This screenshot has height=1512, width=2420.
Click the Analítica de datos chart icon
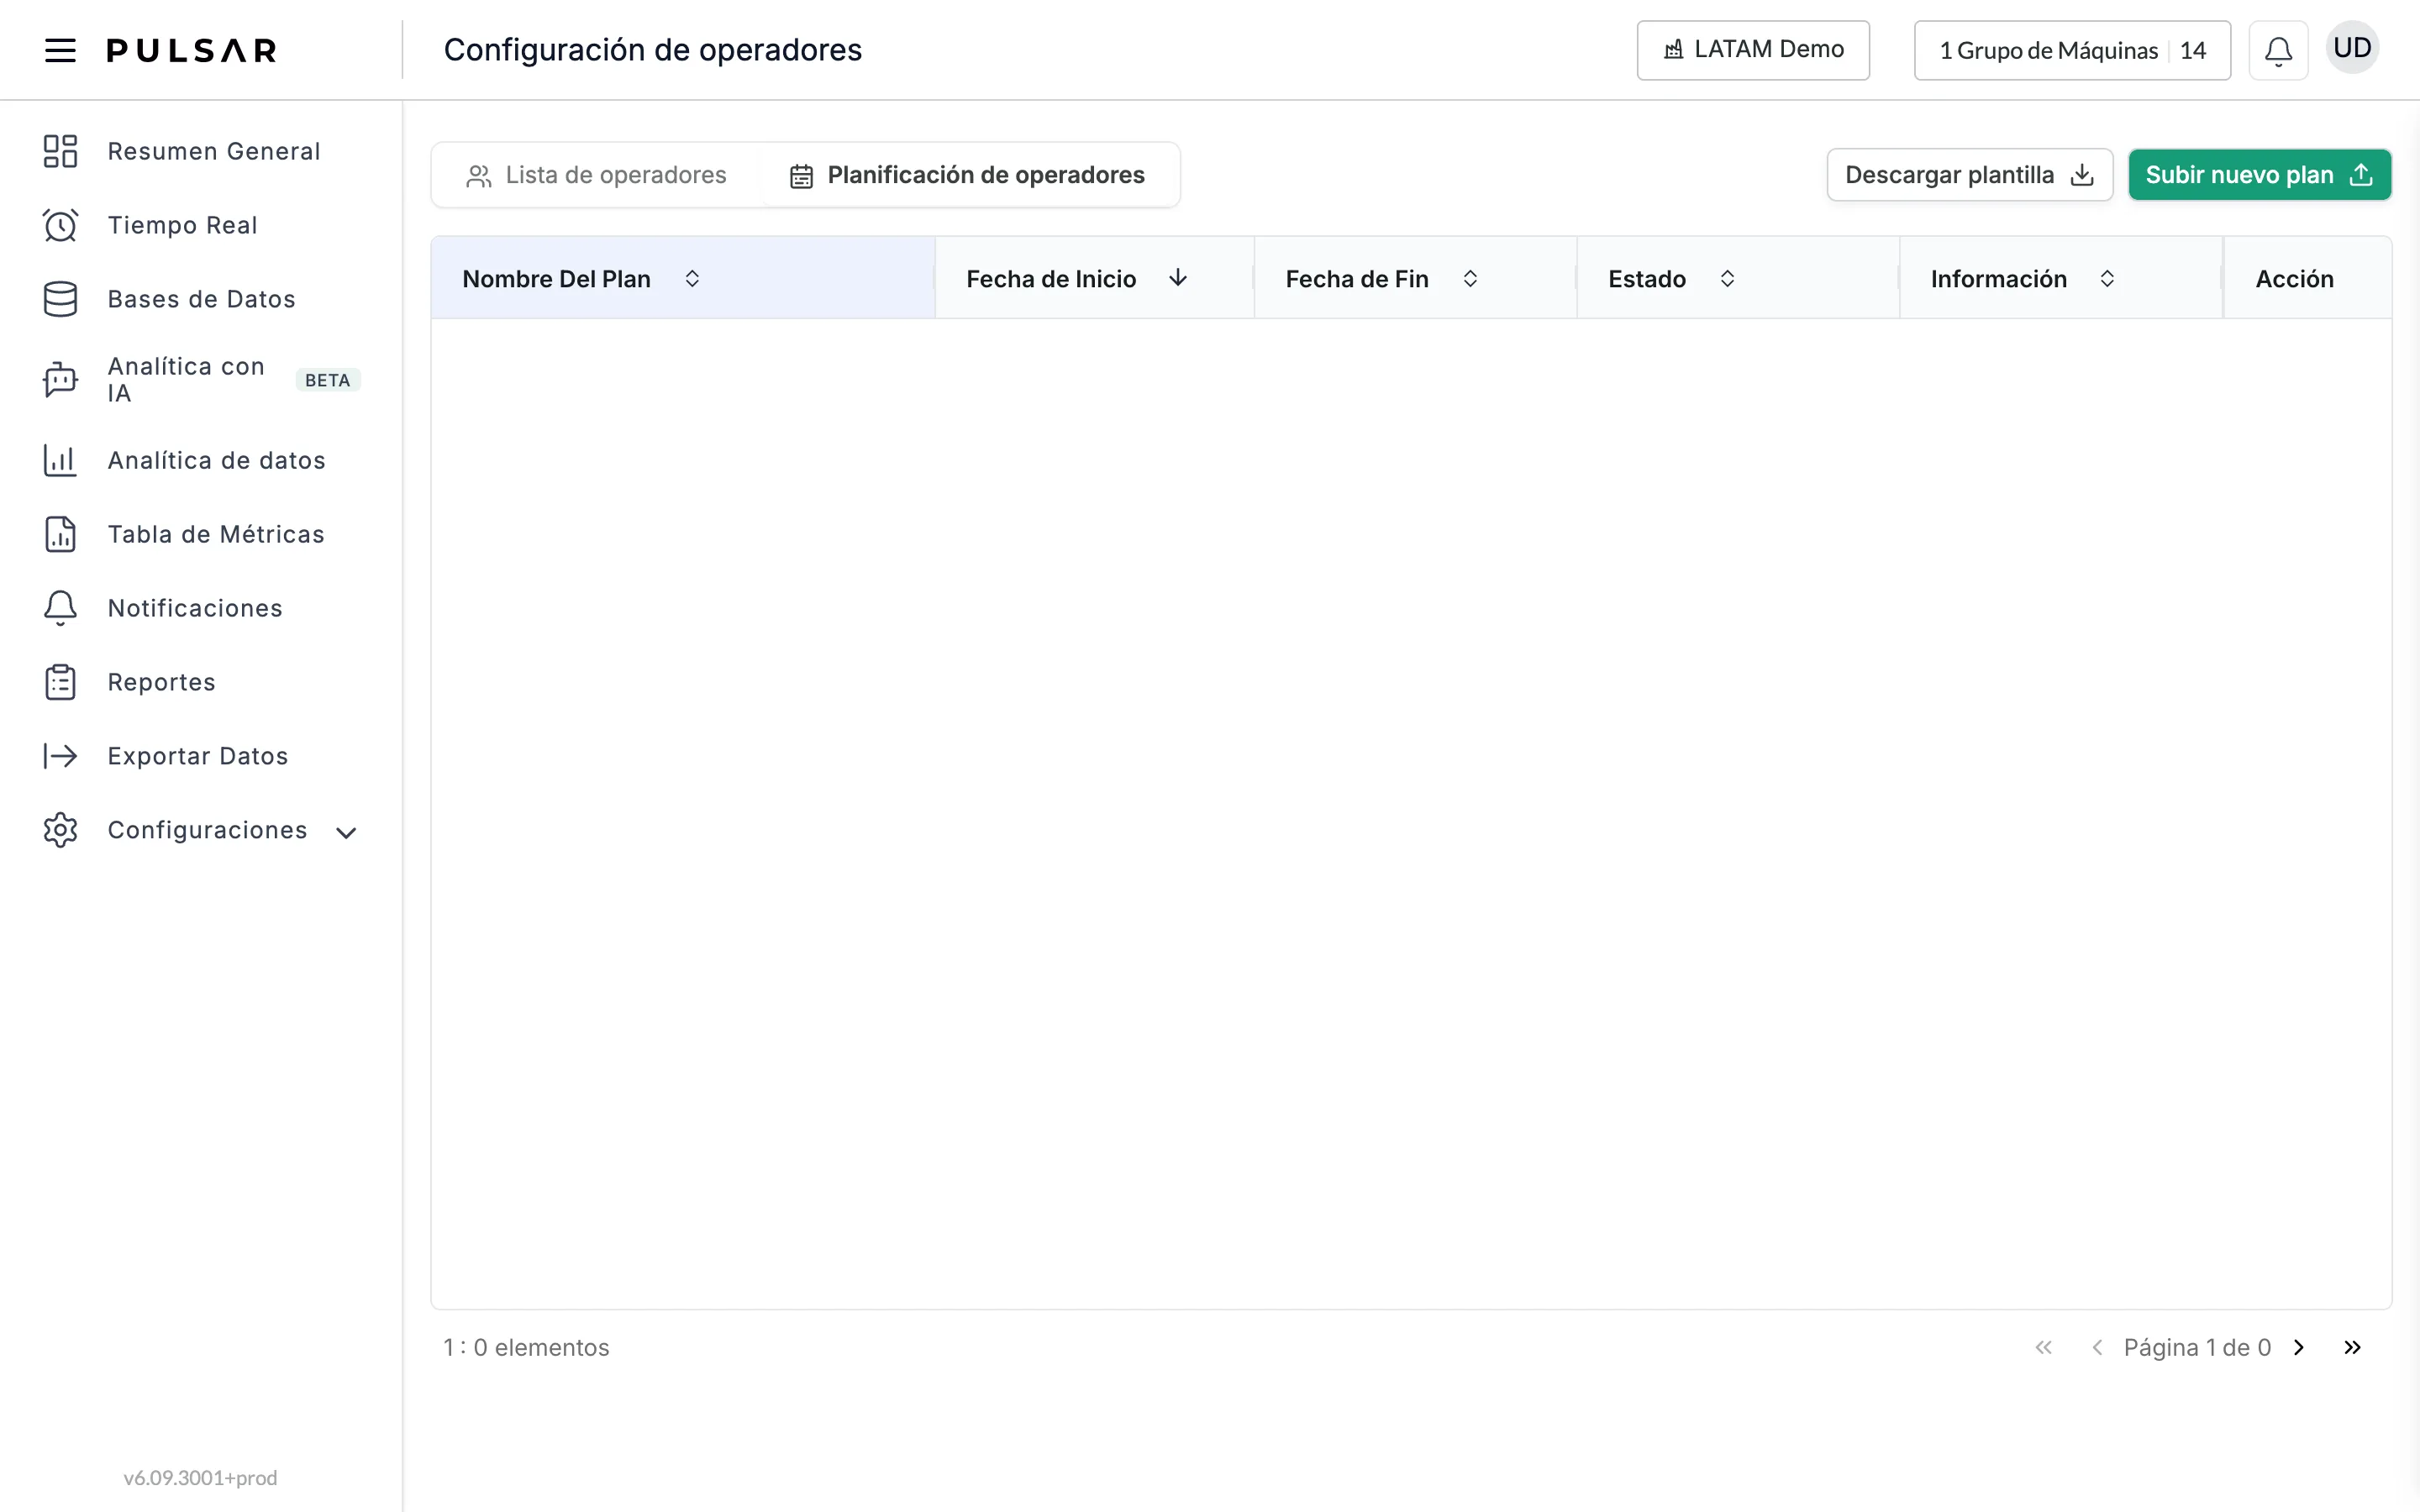60,460
